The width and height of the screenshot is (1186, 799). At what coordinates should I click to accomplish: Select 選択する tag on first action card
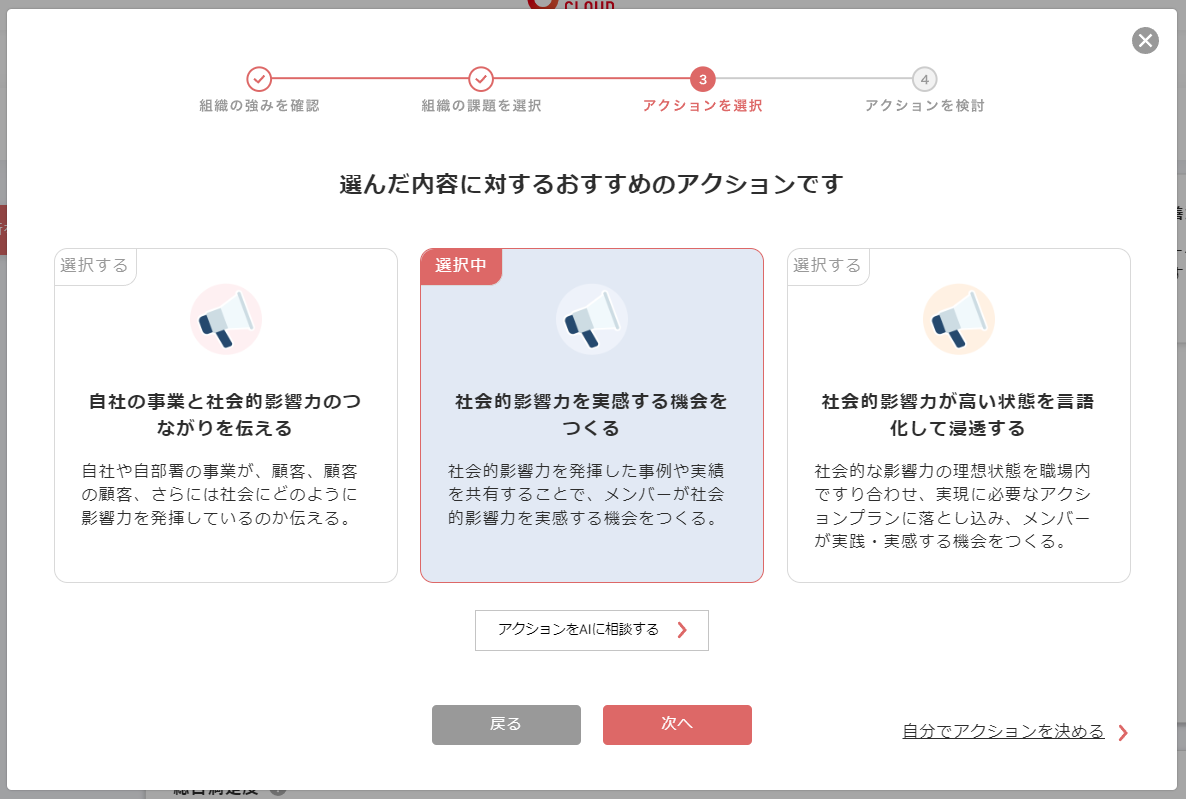point(95,266)
